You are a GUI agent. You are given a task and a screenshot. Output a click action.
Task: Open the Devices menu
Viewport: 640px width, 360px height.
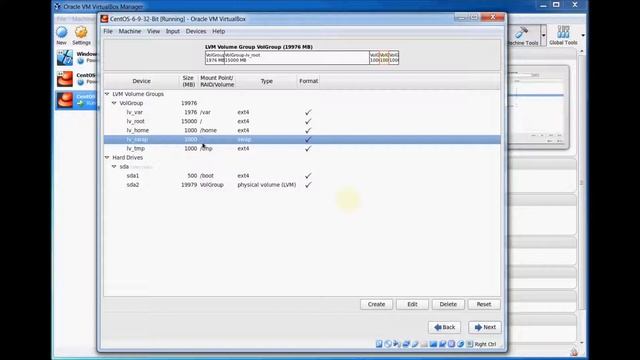tap(196, 31)
